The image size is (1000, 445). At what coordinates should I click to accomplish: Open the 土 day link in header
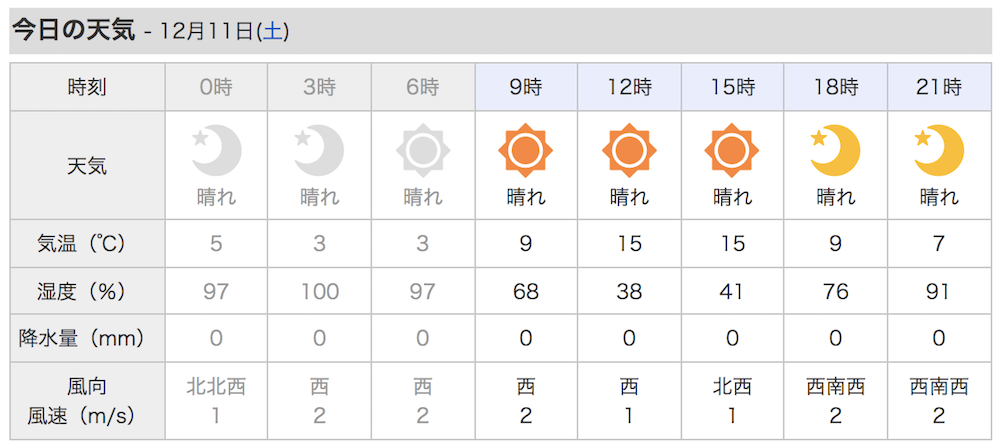[x=272, y=32]
